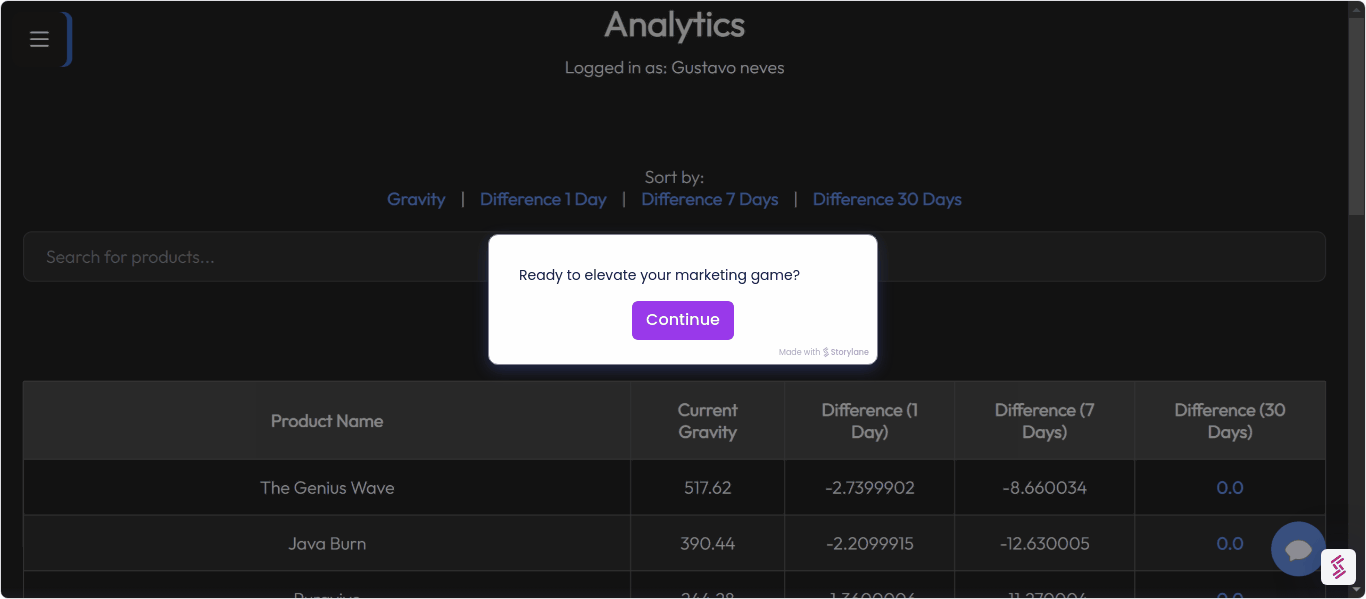Screen dimensions: 1366x599
Task: Click the Search for products field
Action: 674,257
